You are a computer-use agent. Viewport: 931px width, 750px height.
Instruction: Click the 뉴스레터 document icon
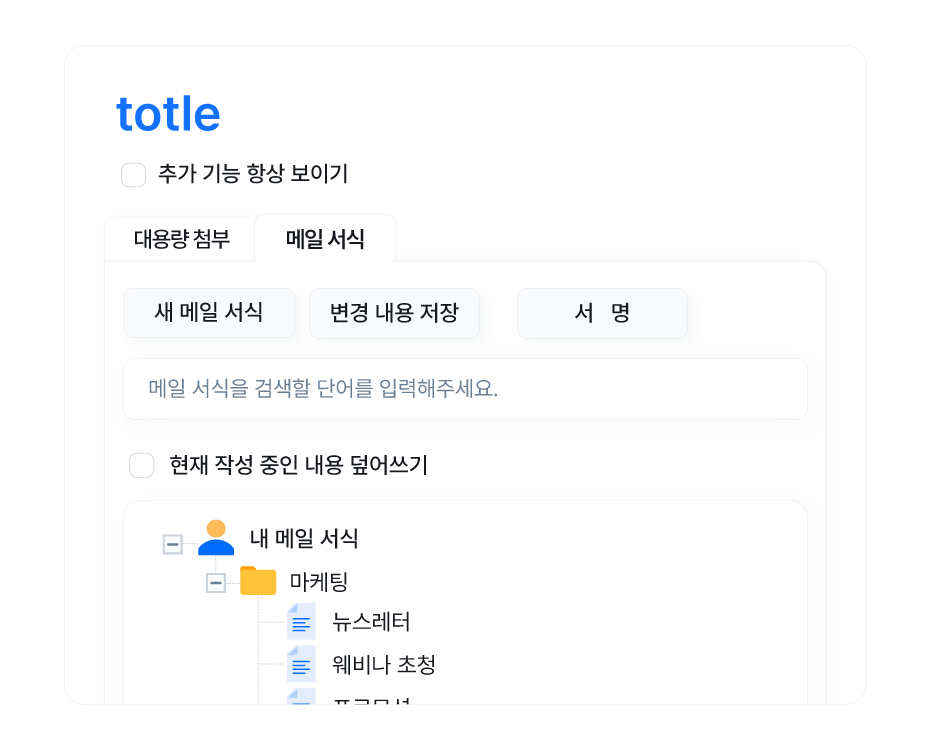(x=301, y=622)
